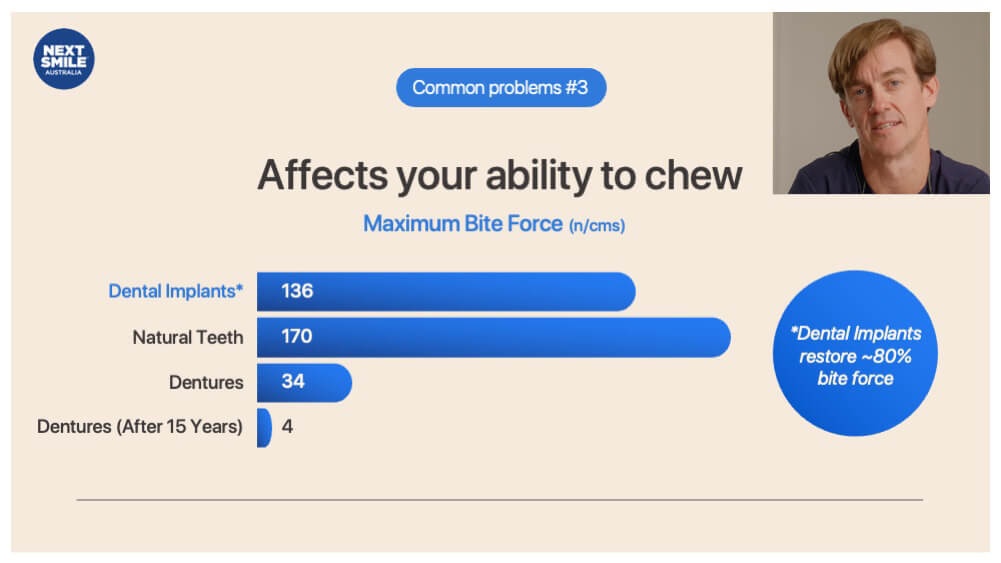The image size is (1001, 563).
Task: Click the number 34 inside Dentures bar
Action: (293, 382)
